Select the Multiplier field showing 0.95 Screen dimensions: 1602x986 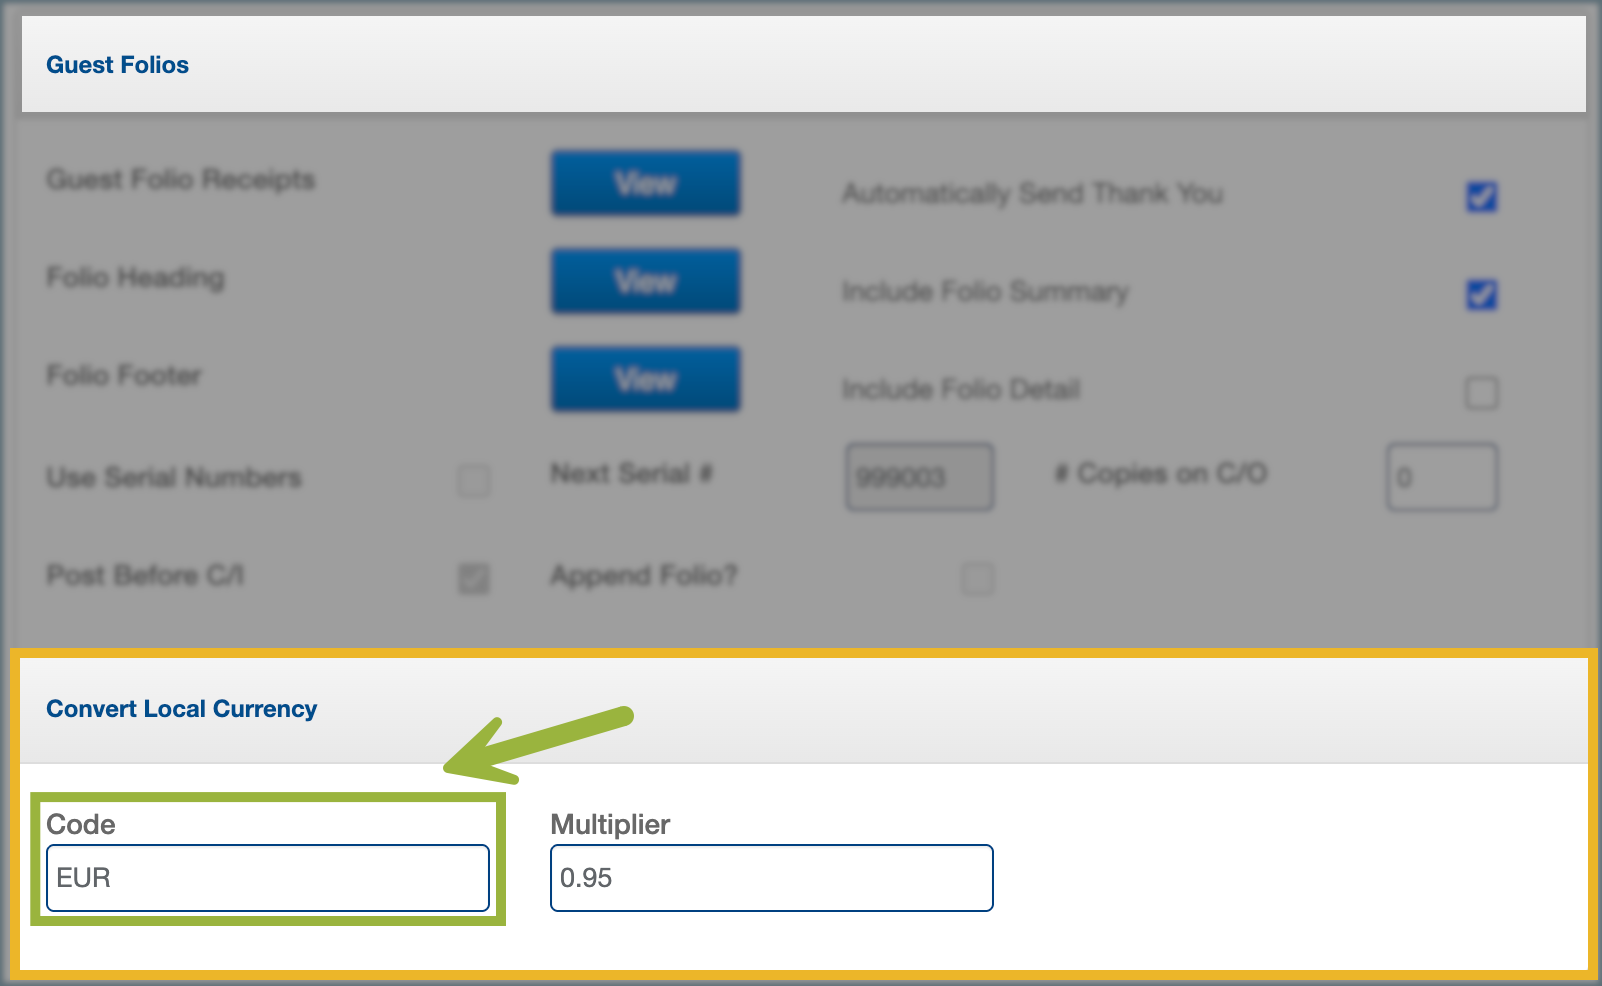(771, 878)
